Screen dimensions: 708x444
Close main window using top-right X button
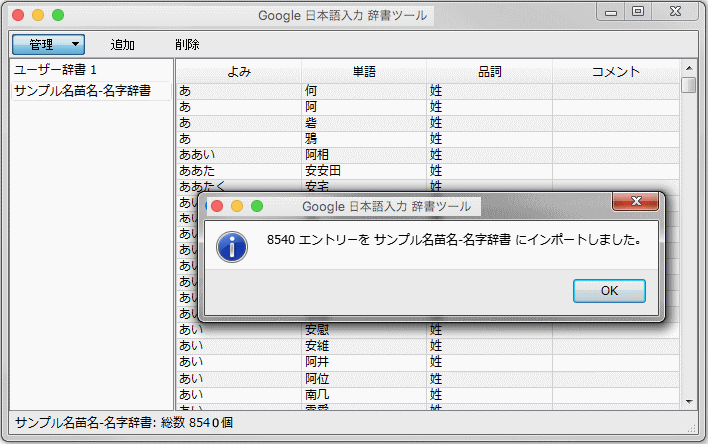click(675, 12)
